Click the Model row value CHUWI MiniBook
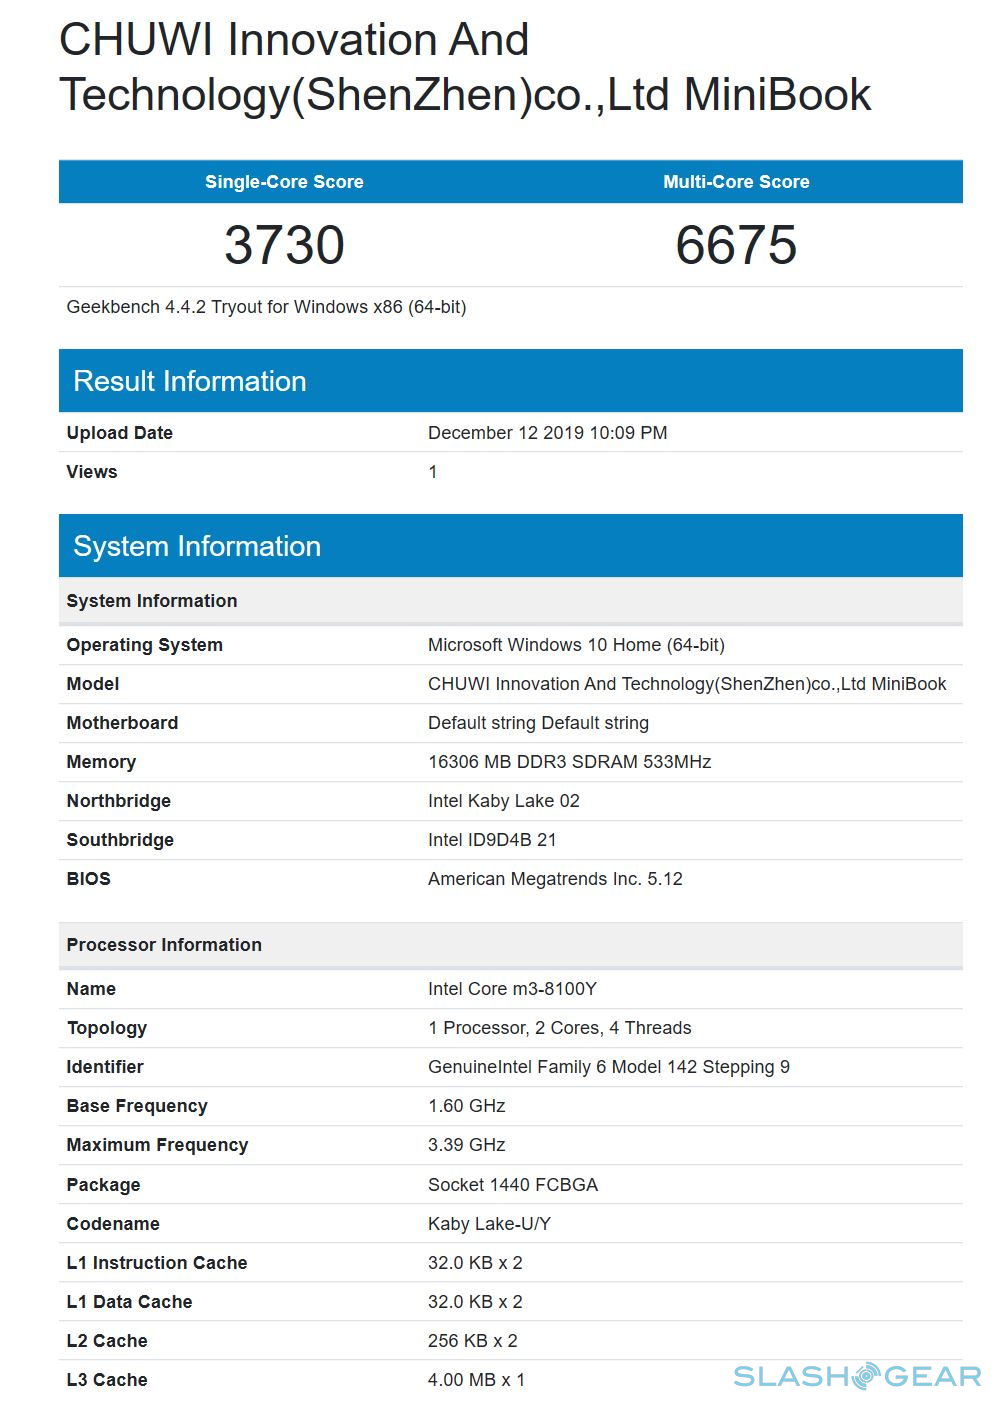This screenshot has width=1003, height=1419. 686,684
